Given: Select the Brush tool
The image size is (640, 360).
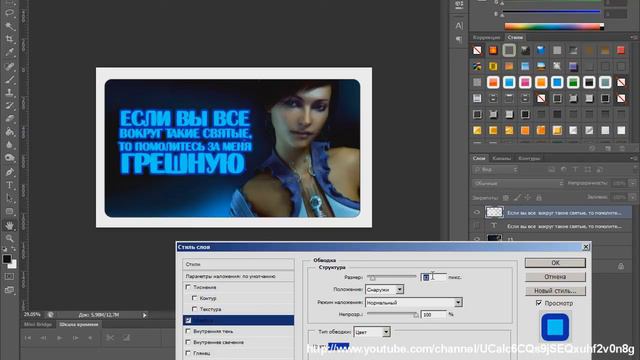Looking at the screenshot, I should (9, 79).
